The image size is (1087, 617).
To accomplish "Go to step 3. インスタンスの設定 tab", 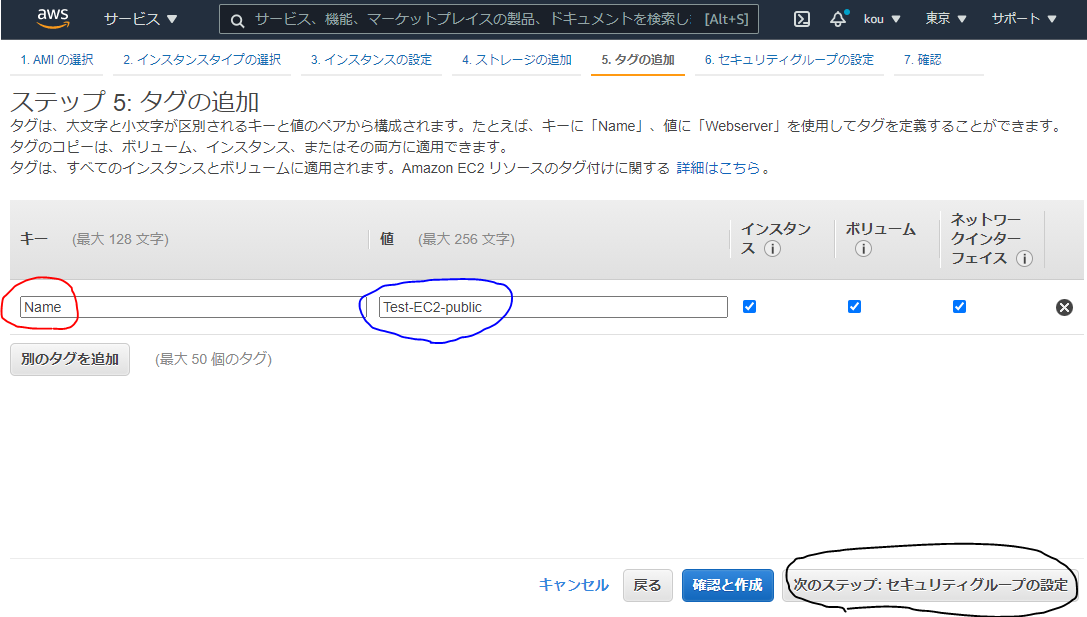I will coord(372,60).
